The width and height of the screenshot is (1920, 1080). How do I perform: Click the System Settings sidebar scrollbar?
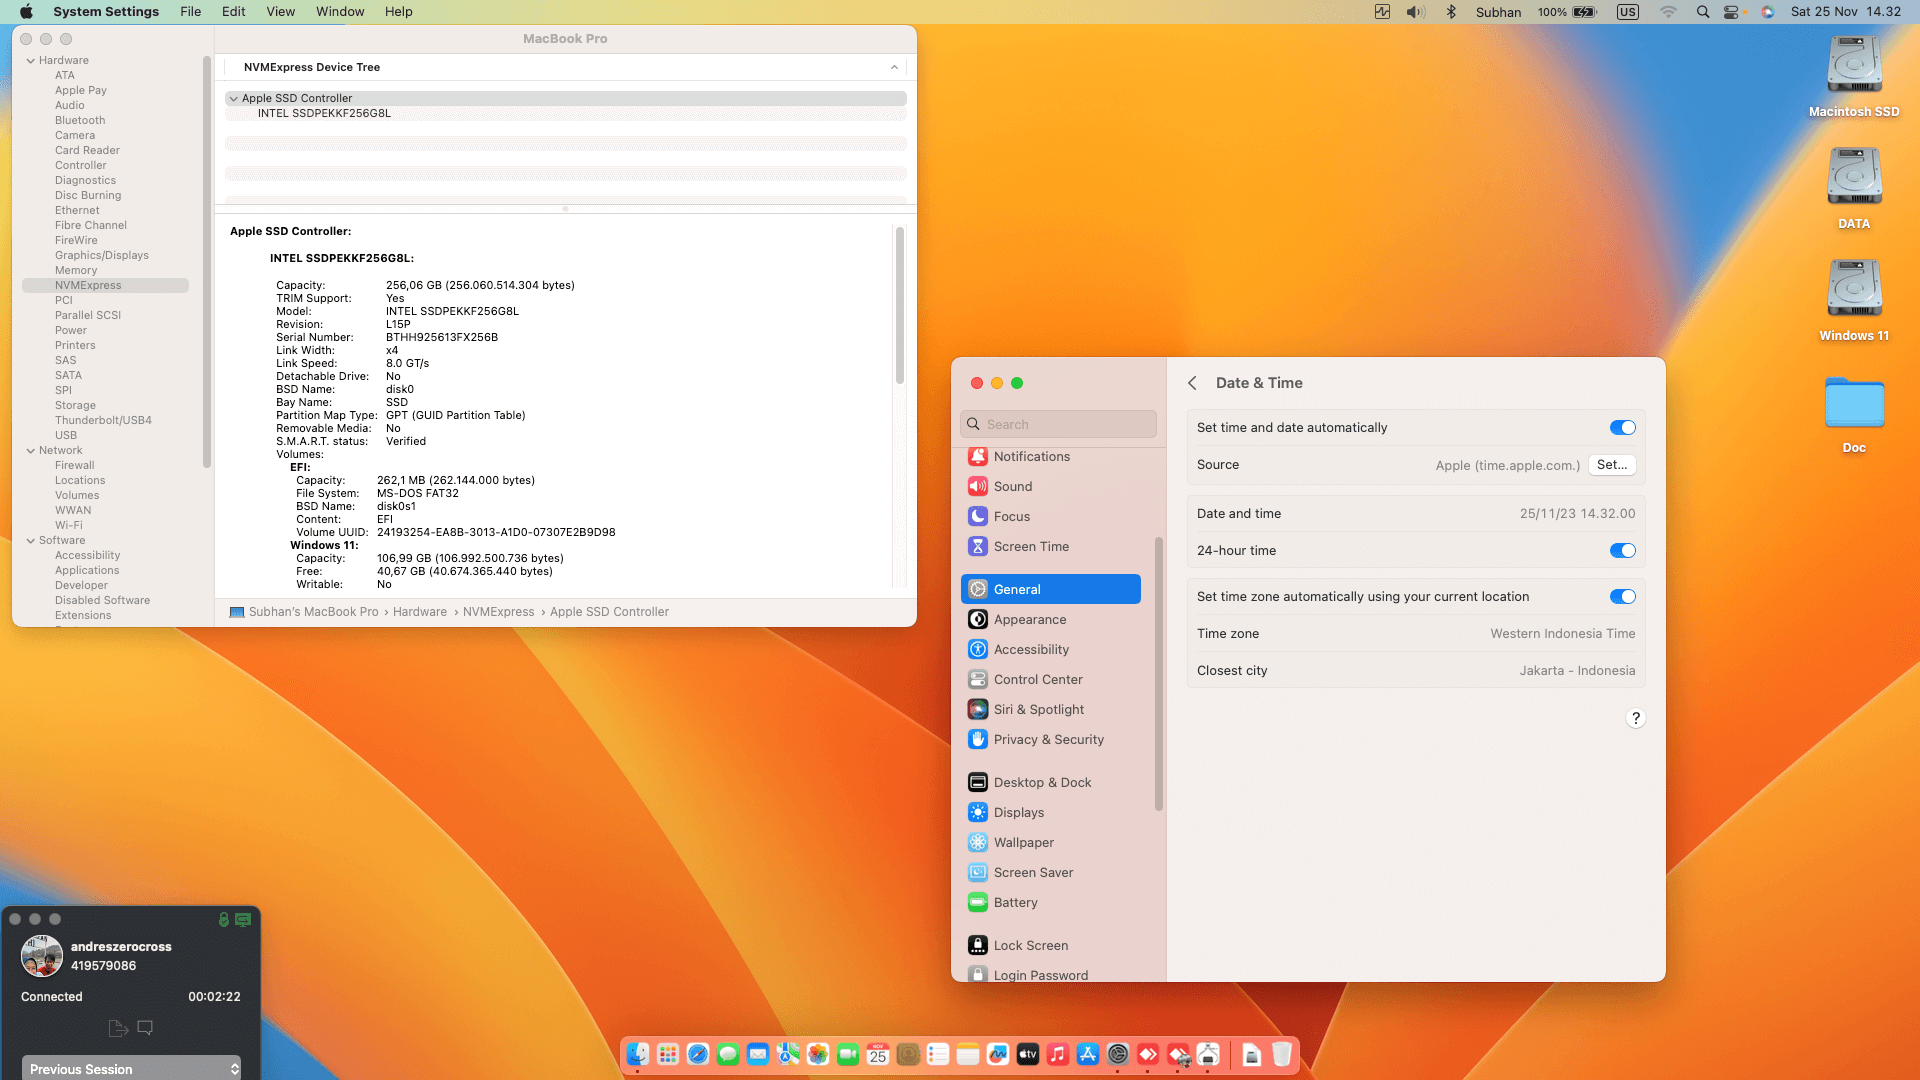[1158, 674]
